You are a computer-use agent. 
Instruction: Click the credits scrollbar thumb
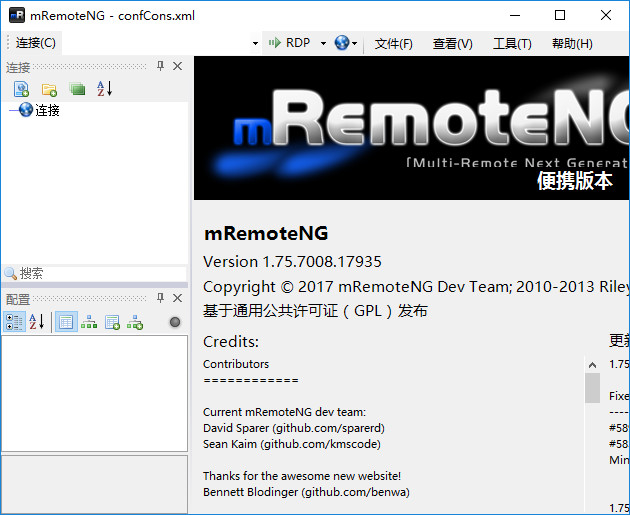coord(592,388)
